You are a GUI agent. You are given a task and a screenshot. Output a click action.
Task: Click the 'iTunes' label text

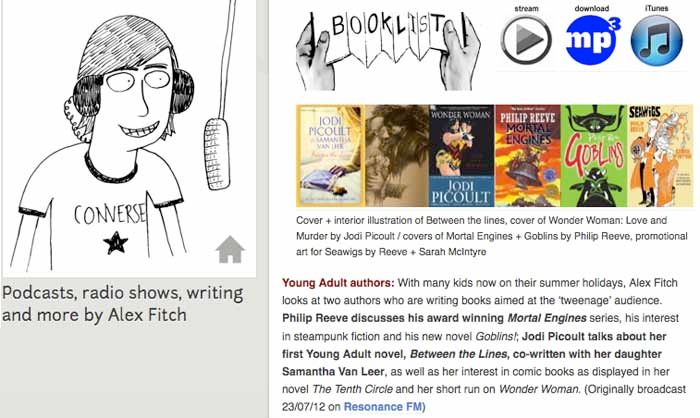pyautogui.click(x=657, y=8)
